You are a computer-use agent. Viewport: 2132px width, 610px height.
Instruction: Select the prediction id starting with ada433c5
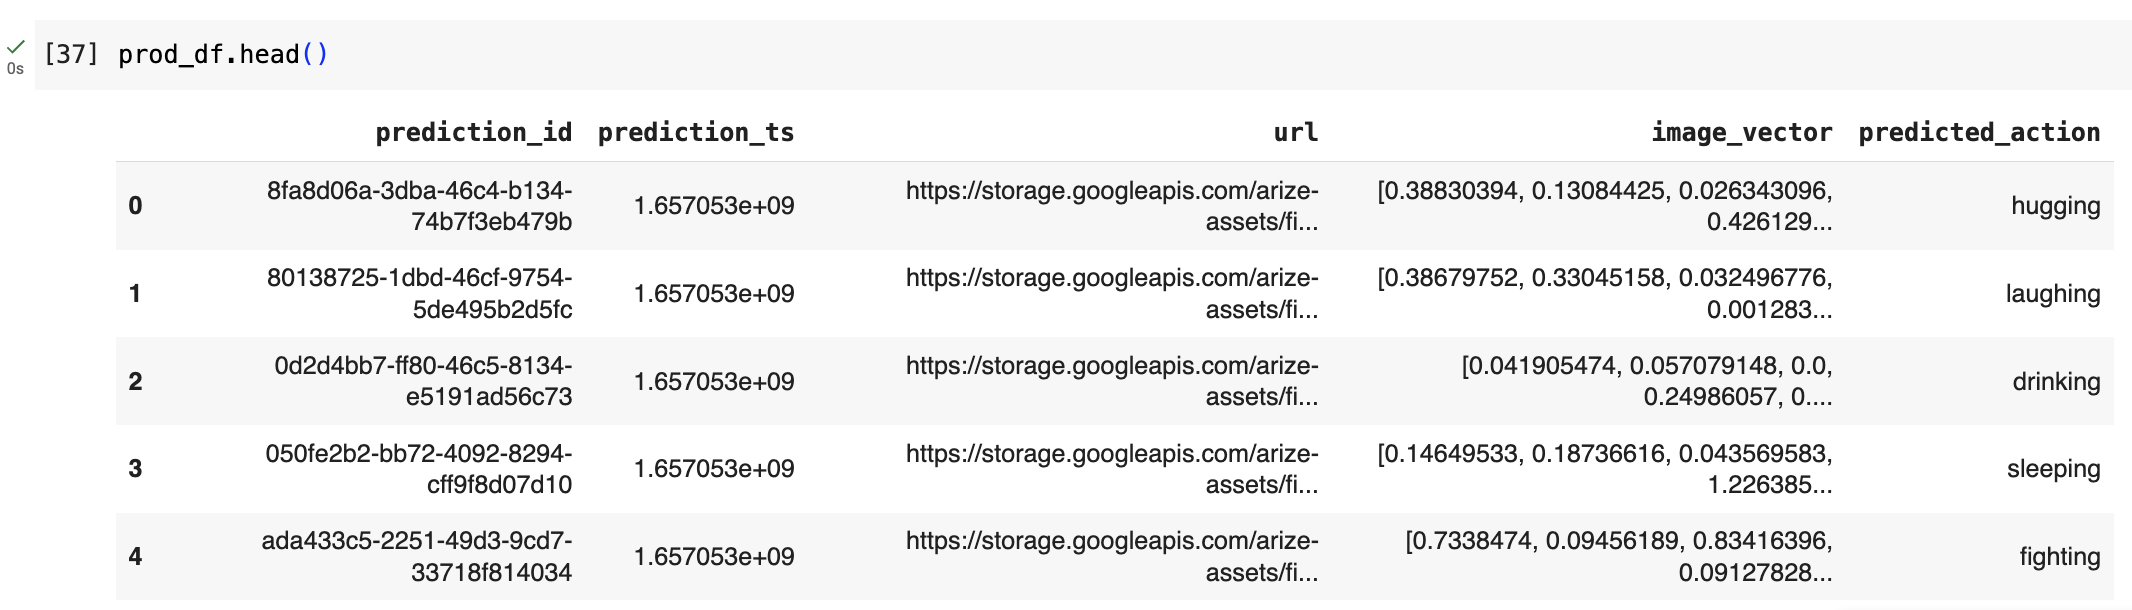click(417, 556)
